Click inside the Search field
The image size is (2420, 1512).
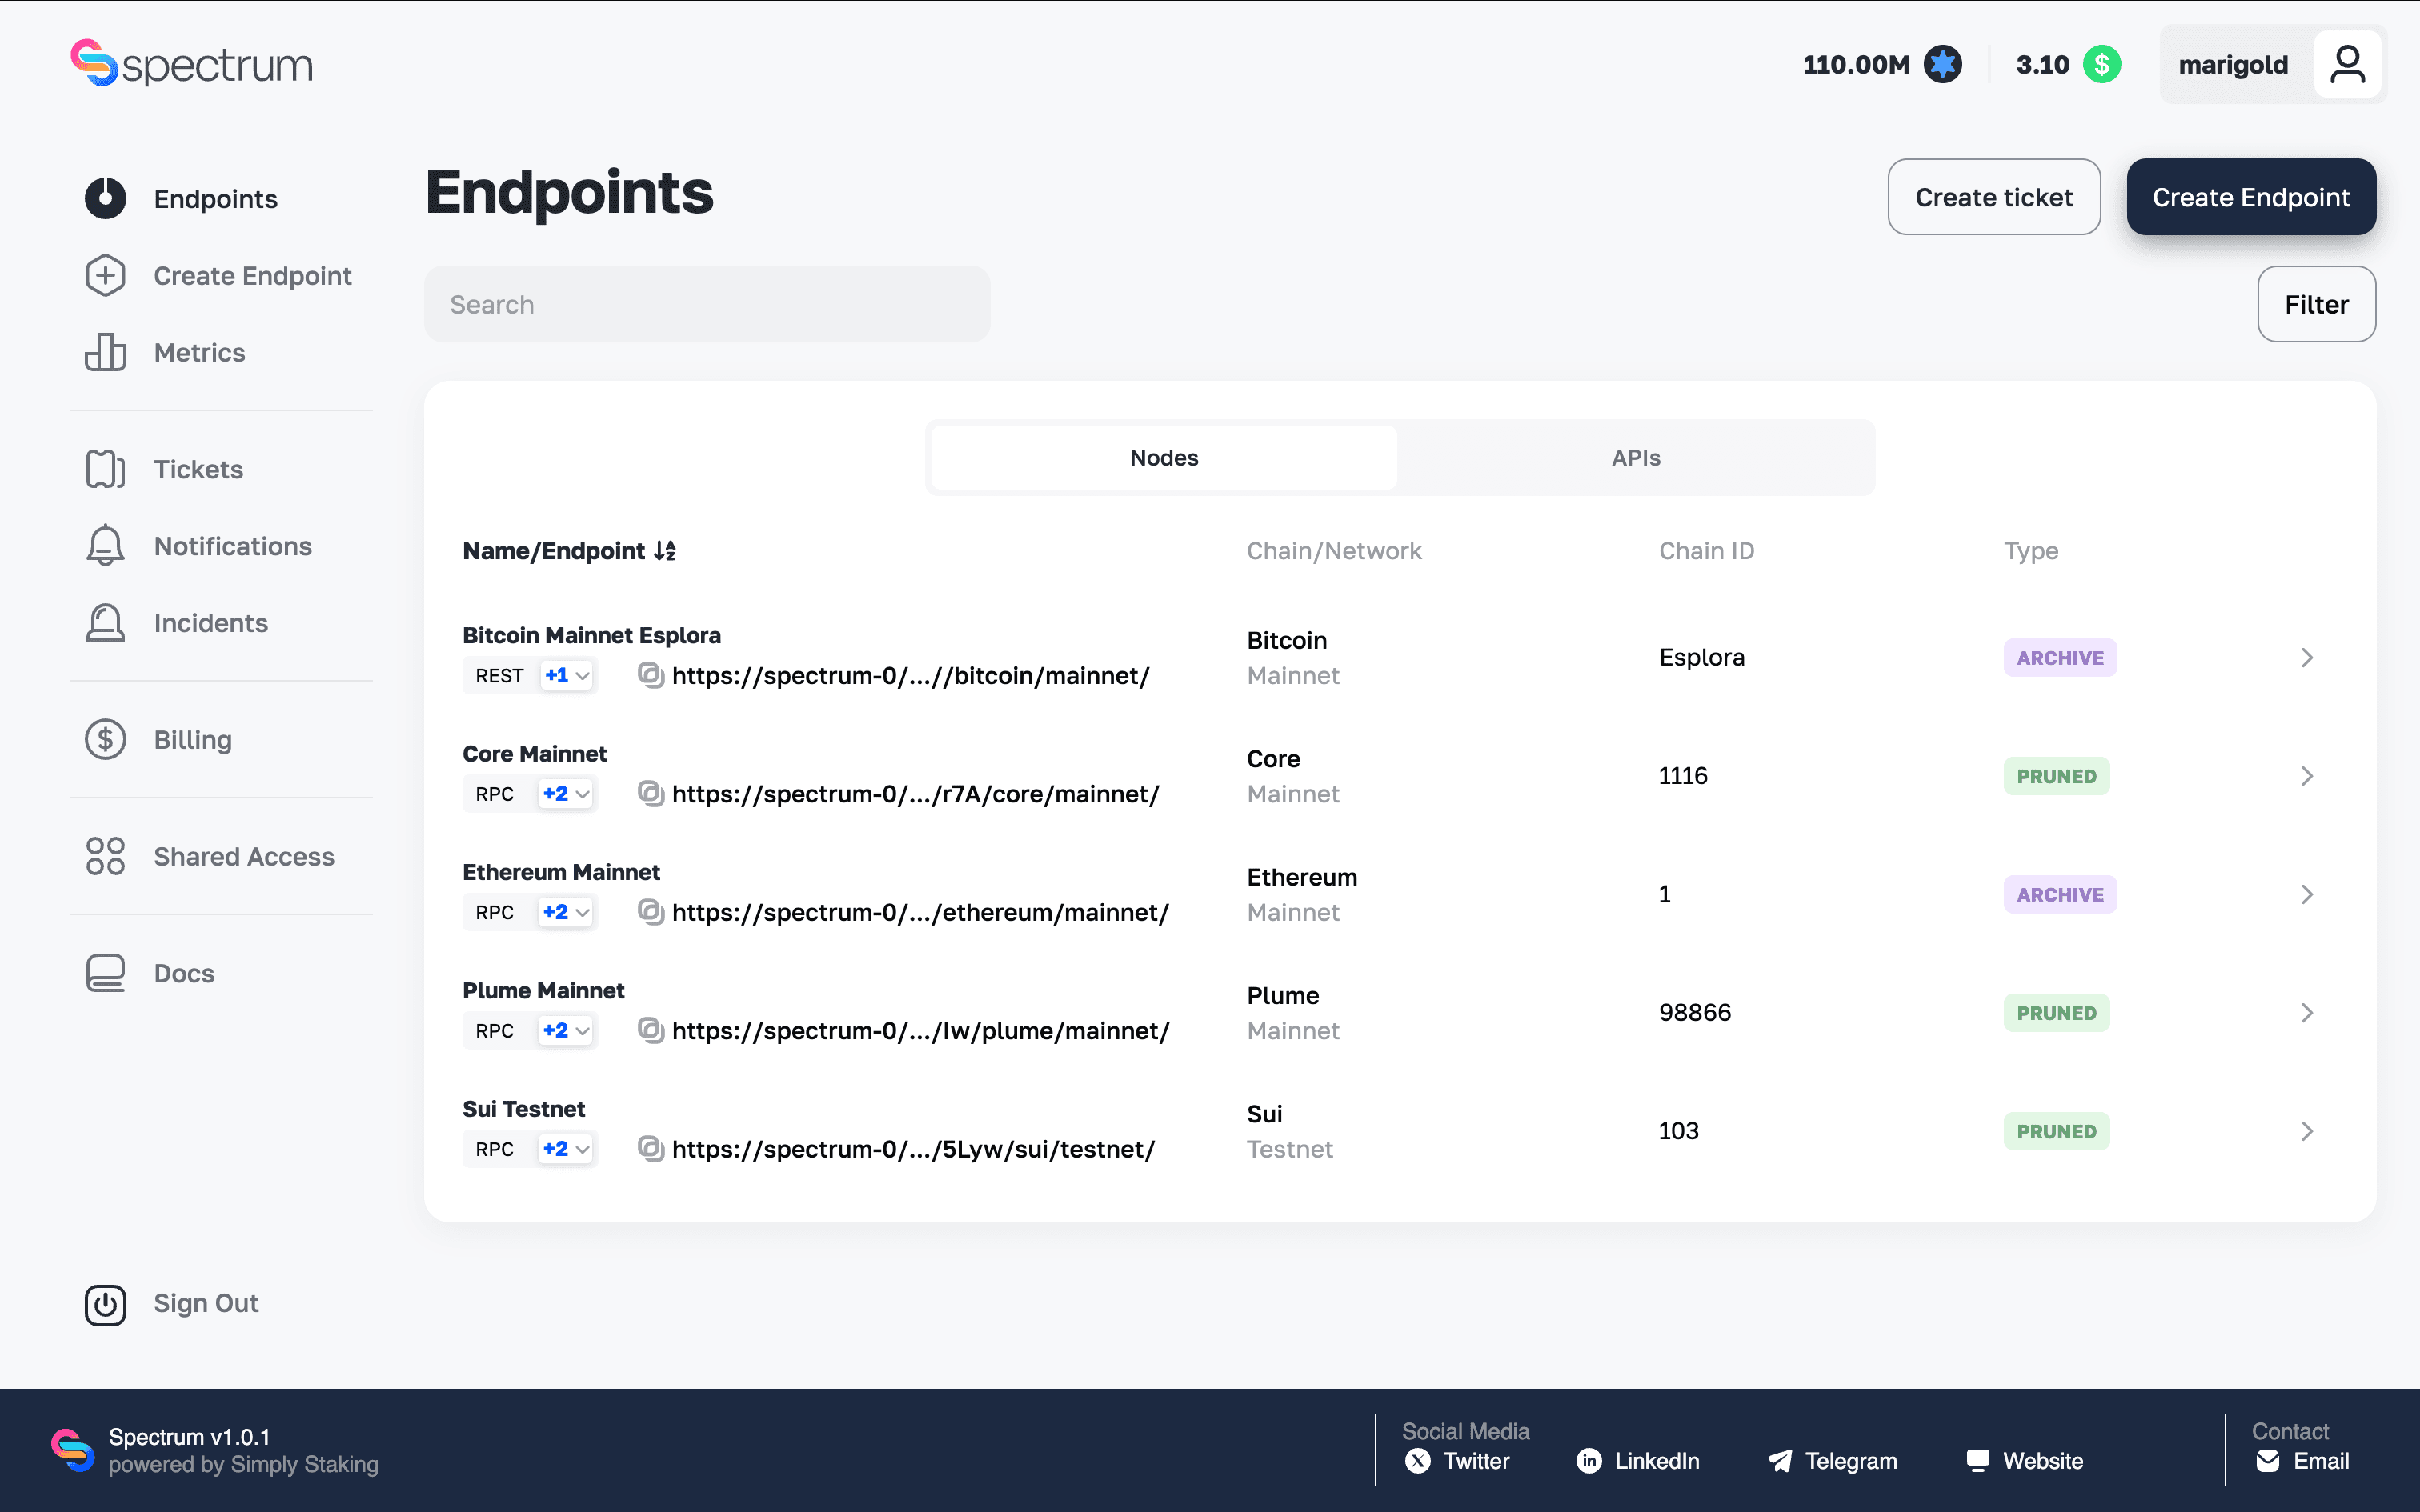[707, 303]
